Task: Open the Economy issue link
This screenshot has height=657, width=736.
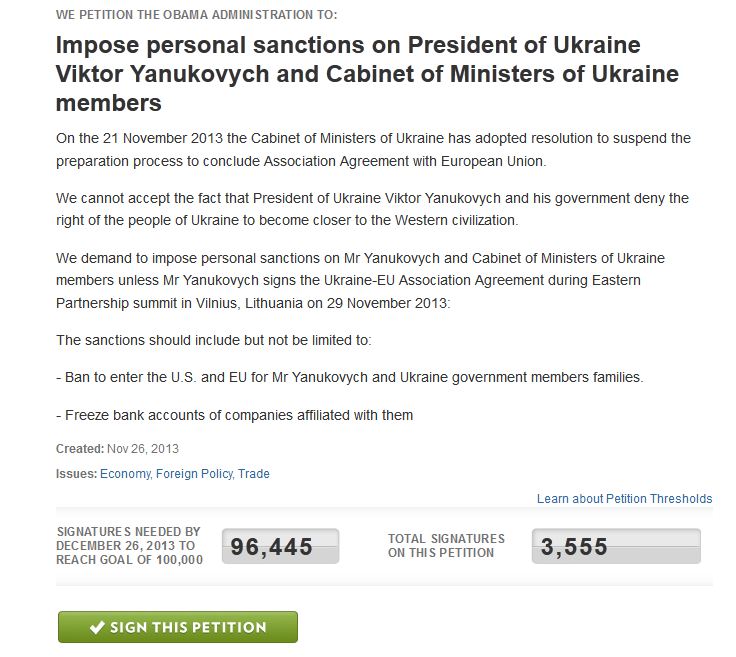Action: point(125,474)
